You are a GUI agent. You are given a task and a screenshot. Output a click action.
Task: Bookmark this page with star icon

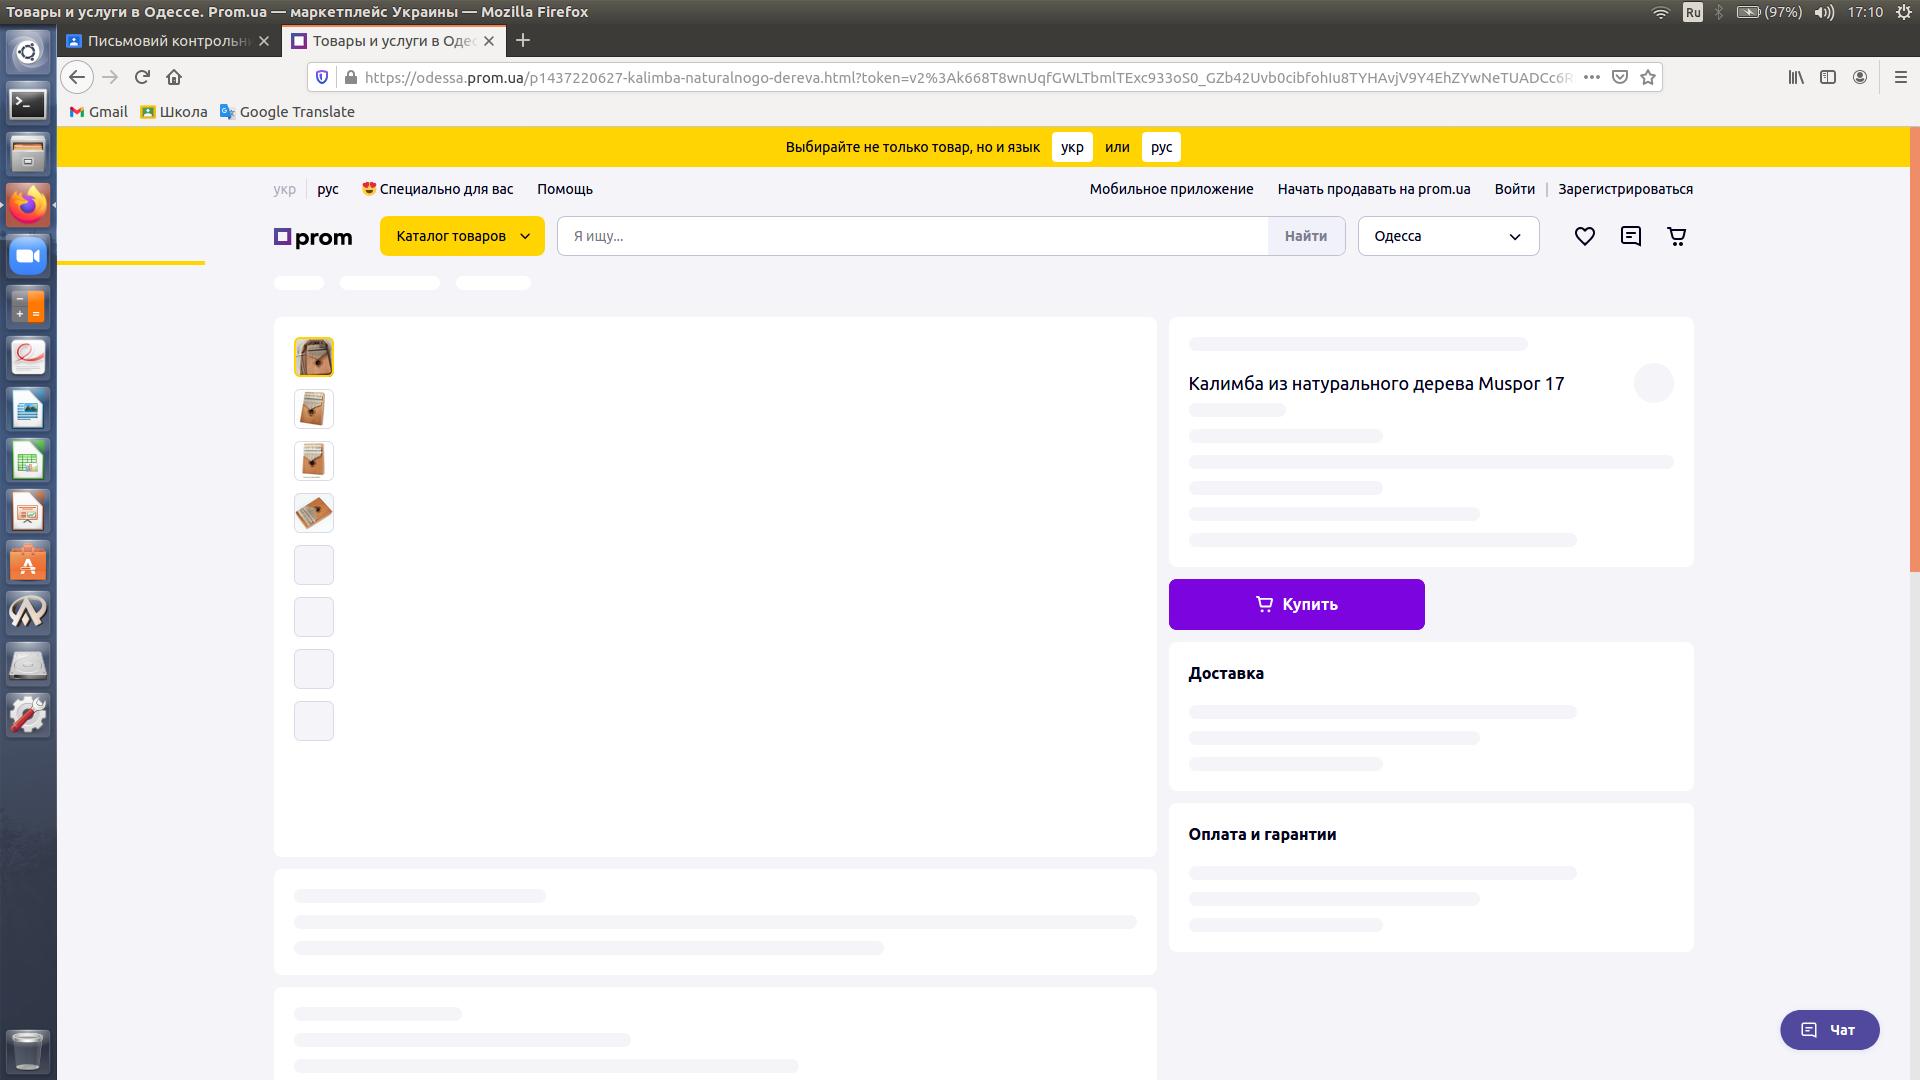1648,77
